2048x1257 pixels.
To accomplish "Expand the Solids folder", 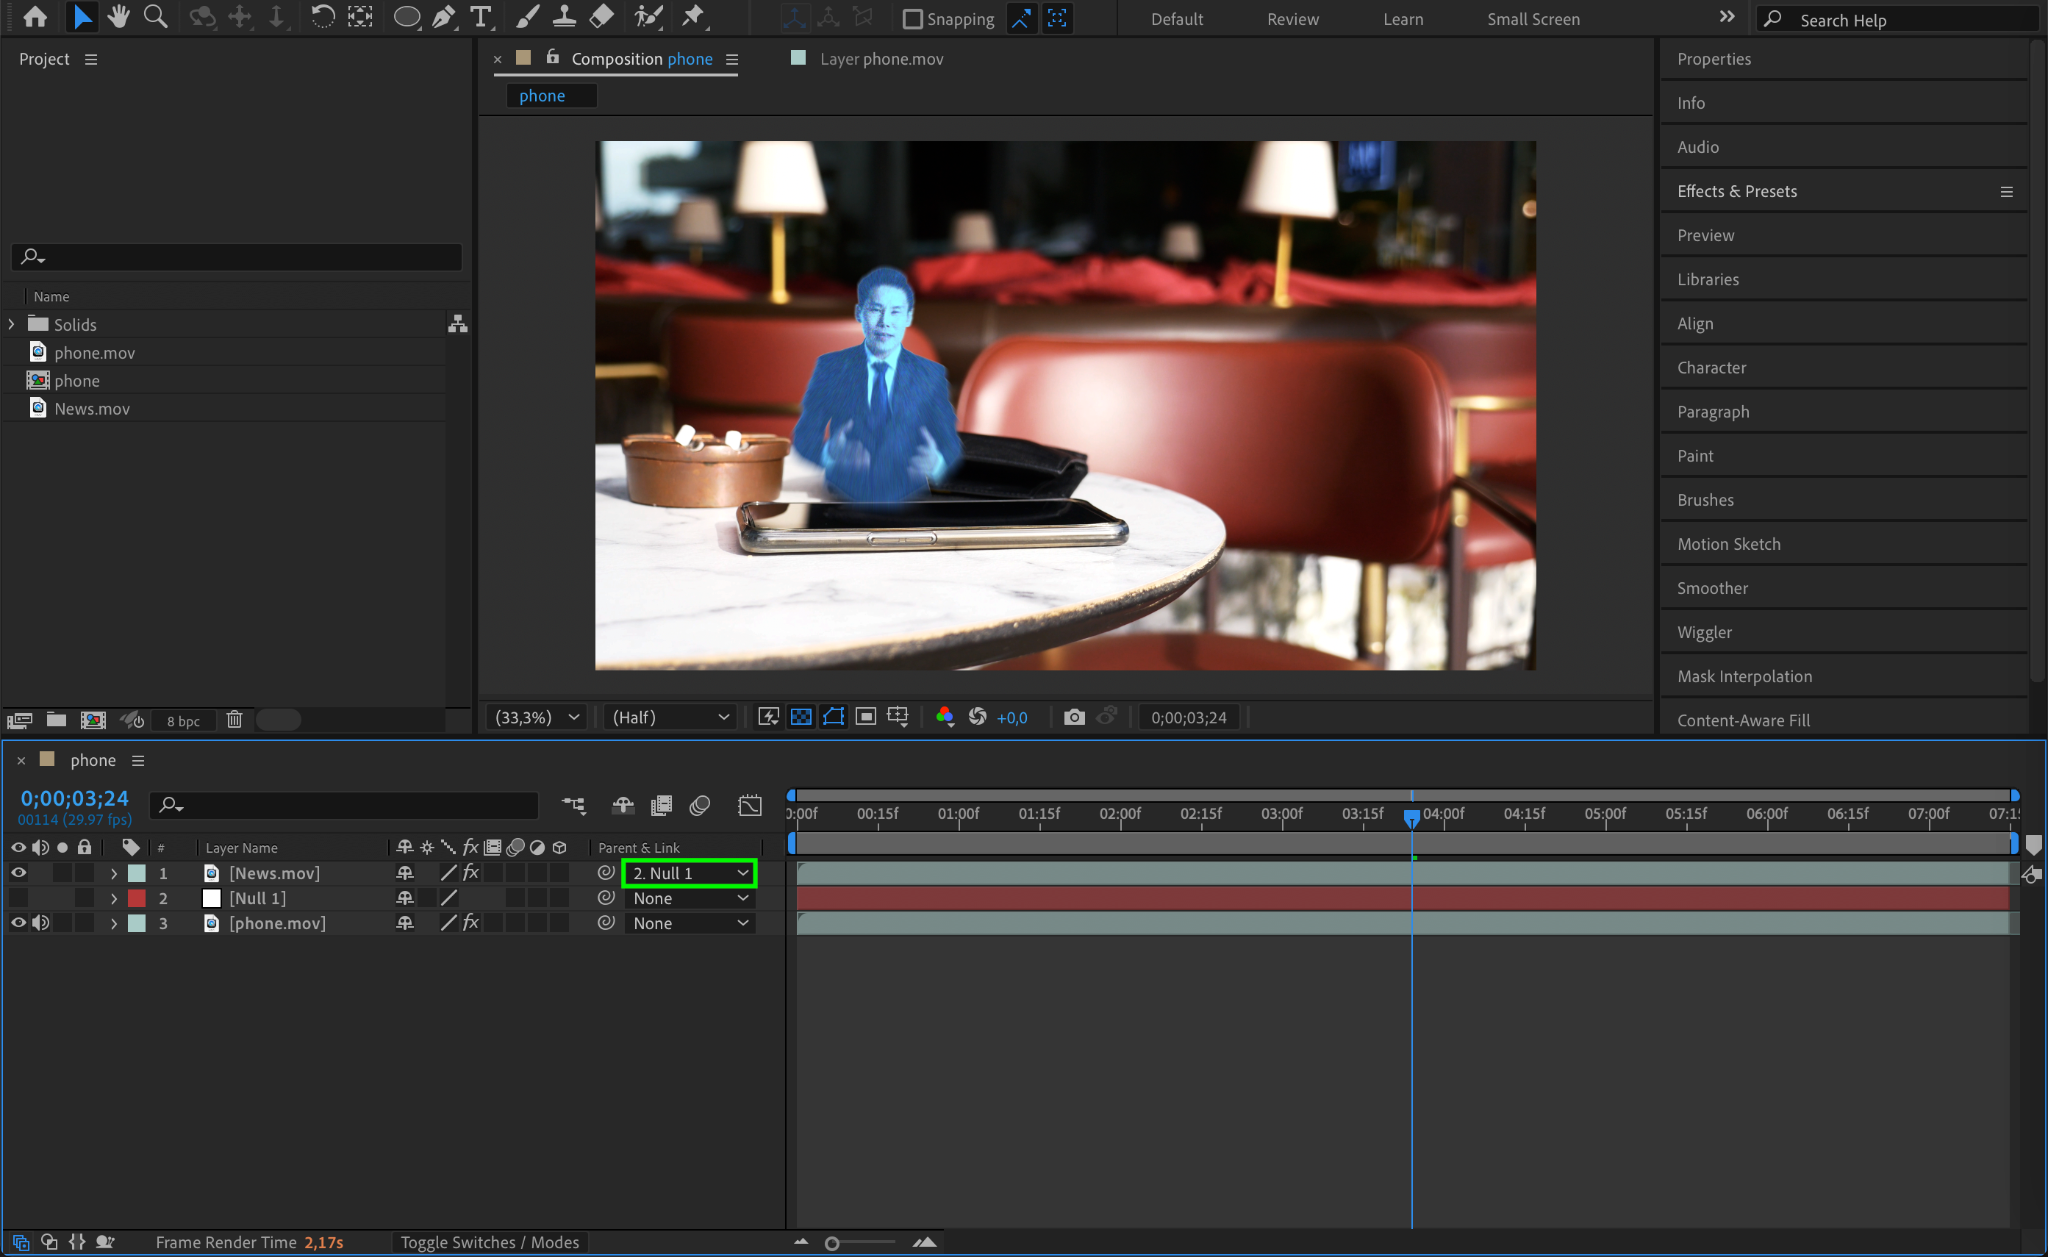I will [11, 324].
